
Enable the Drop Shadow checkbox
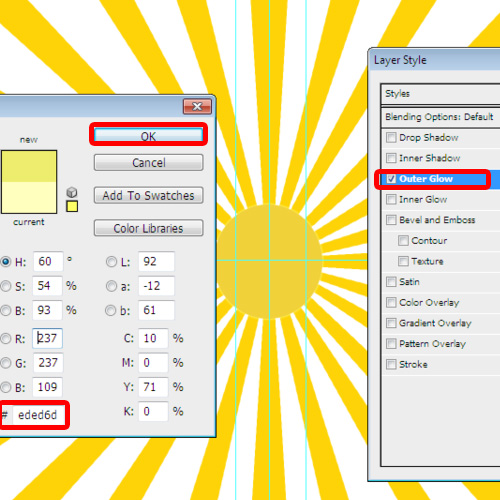point(391,137)
